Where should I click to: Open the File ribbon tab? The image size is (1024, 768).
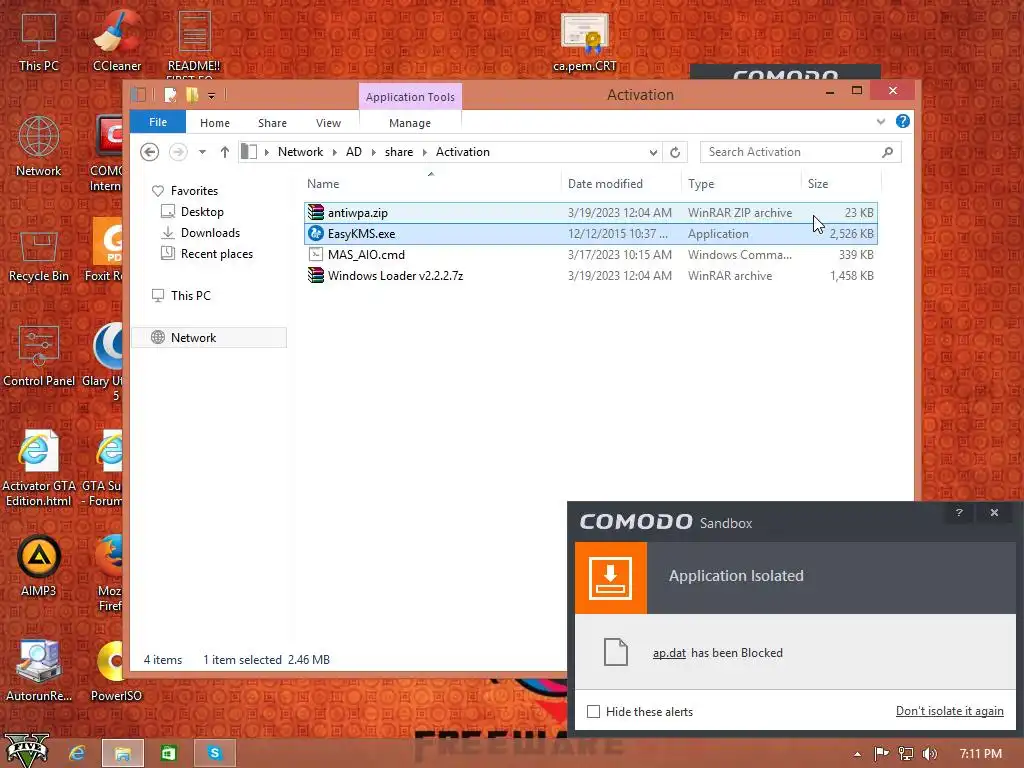158,122
